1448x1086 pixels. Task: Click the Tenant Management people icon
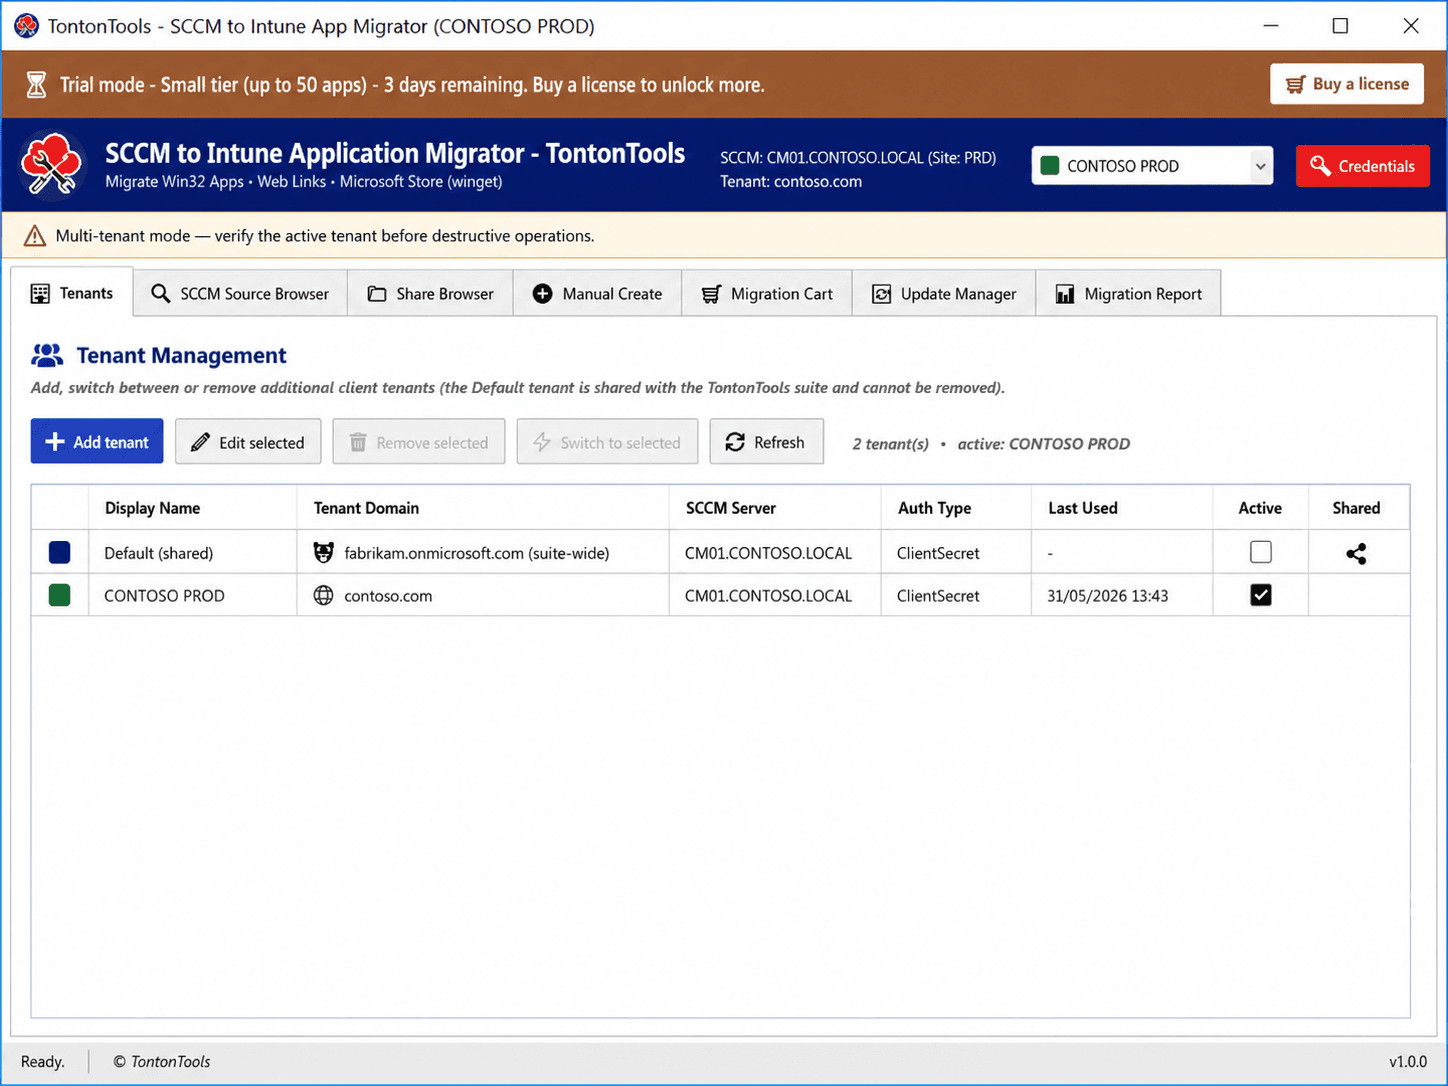click(47, 355)
